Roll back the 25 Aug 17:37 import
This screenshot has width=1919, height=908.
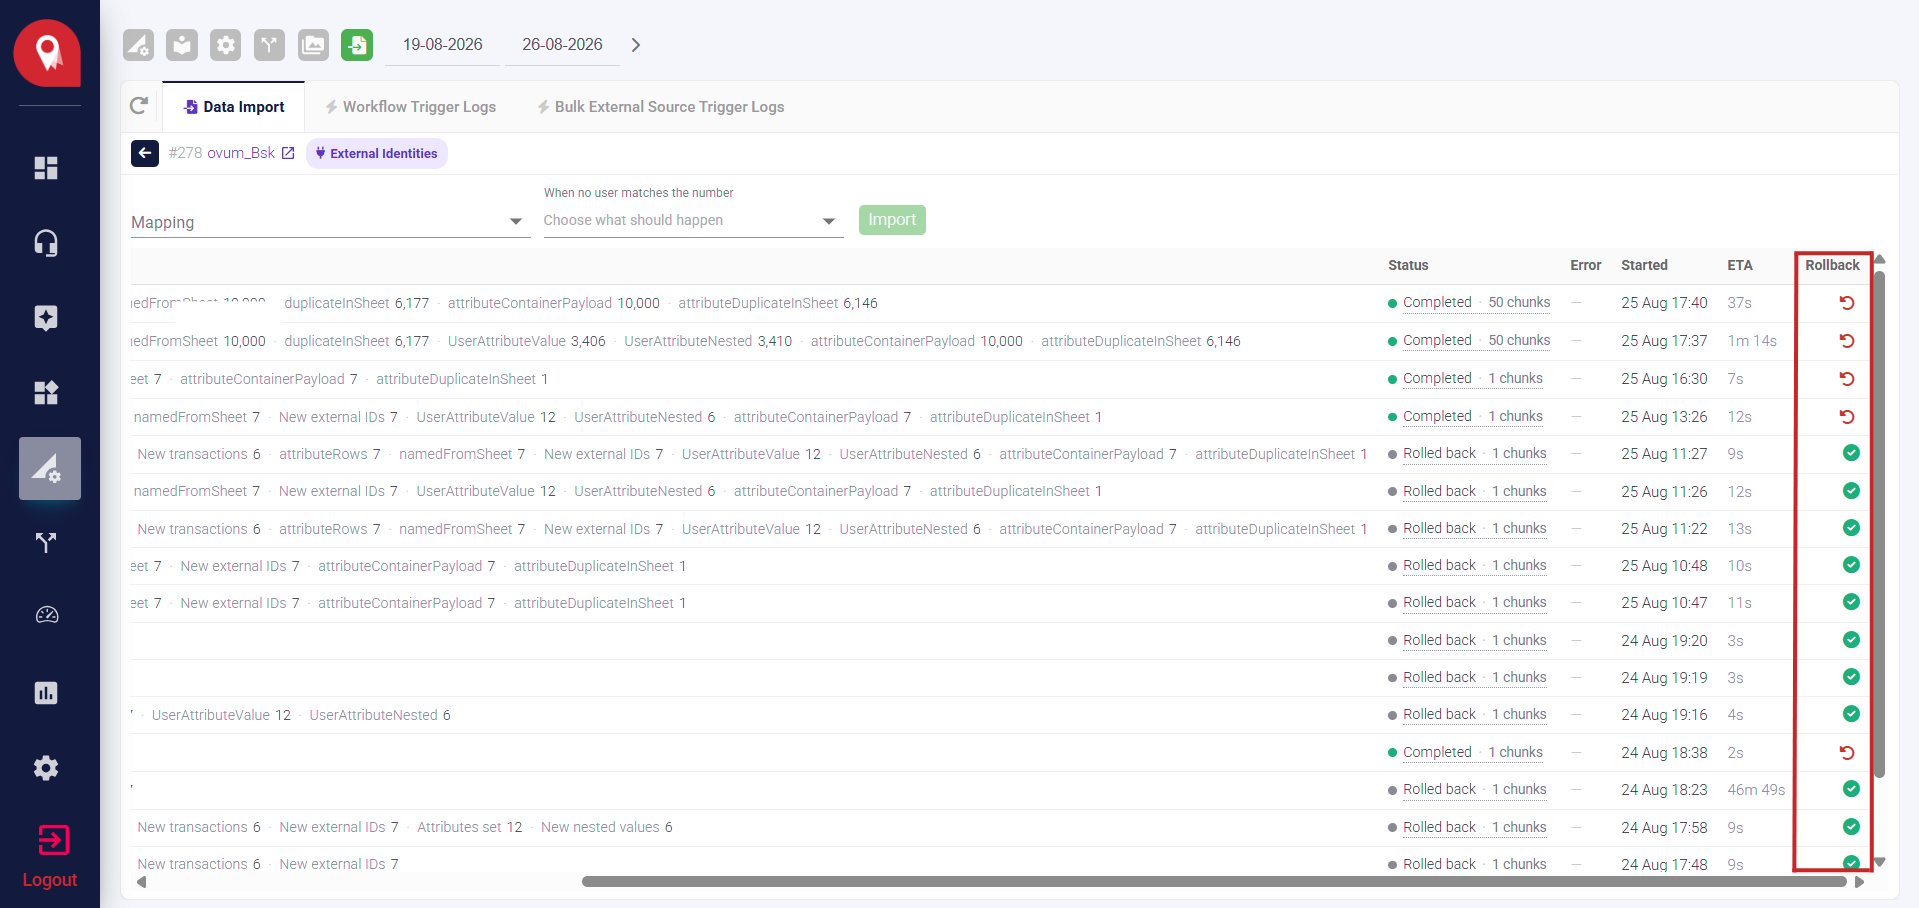[x=1847, y=341]
